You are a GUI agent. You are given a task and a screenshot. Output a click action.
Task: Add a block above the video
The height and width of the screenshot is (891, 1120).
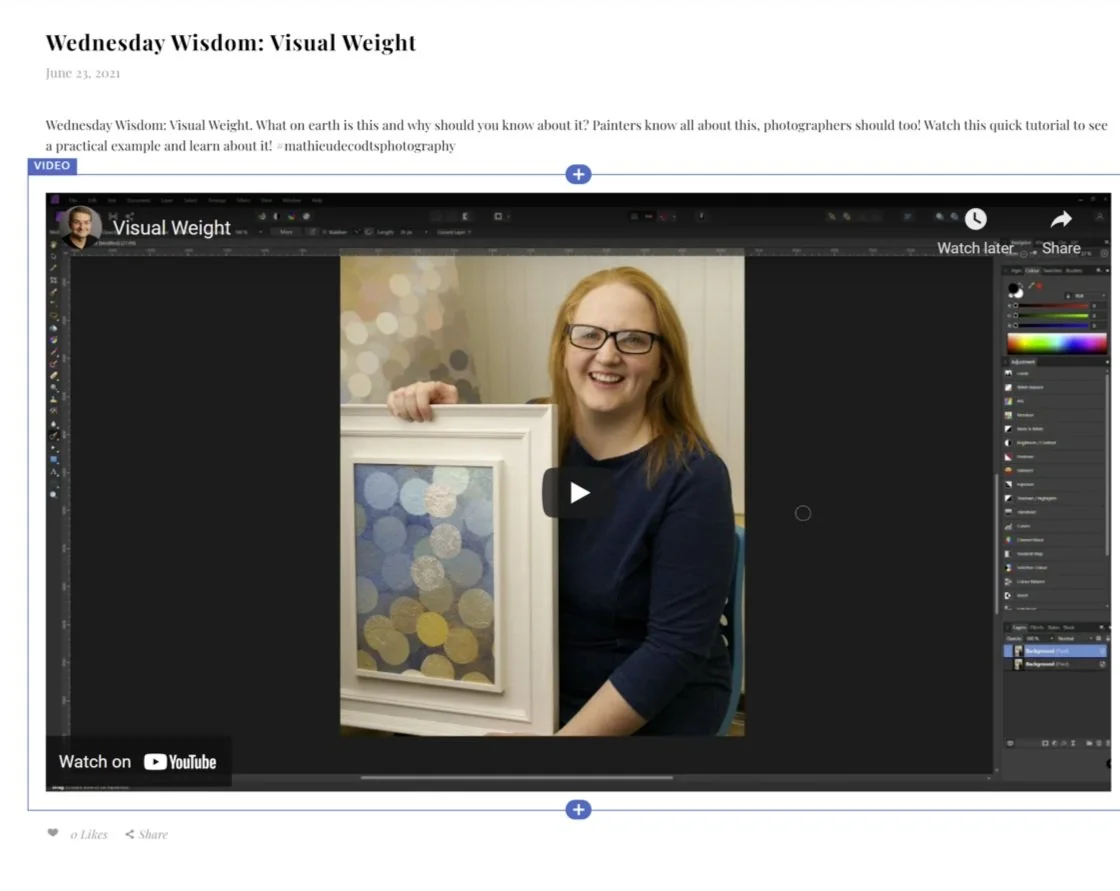pyautogui.click(x=579, y=174)
